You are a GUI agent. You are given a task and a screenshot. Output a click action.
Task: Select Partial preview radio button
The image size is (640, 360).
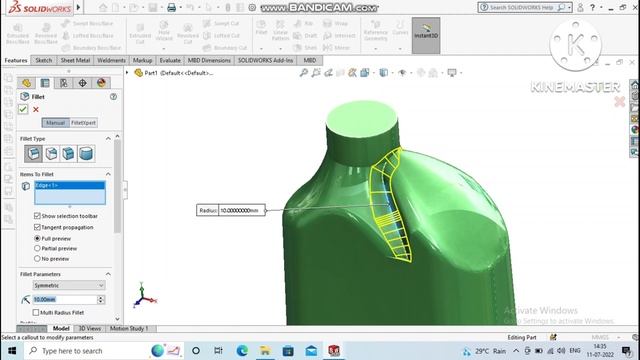(37, 249)
